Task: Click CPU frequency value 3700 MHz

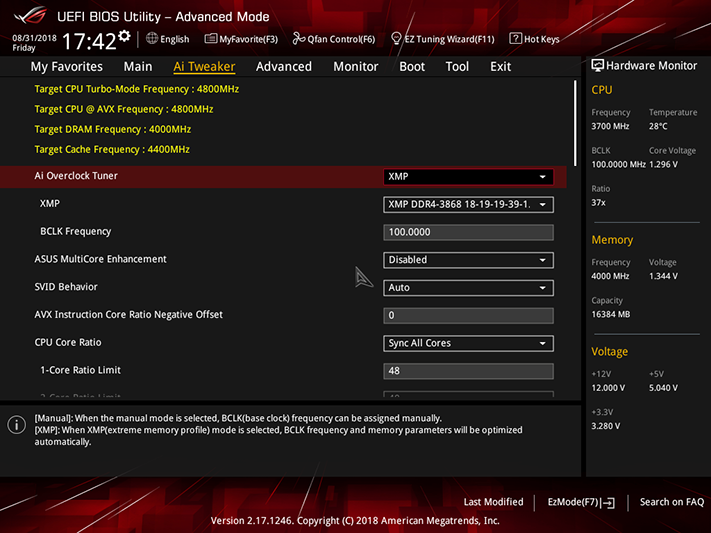Action: tap(610, 126)
